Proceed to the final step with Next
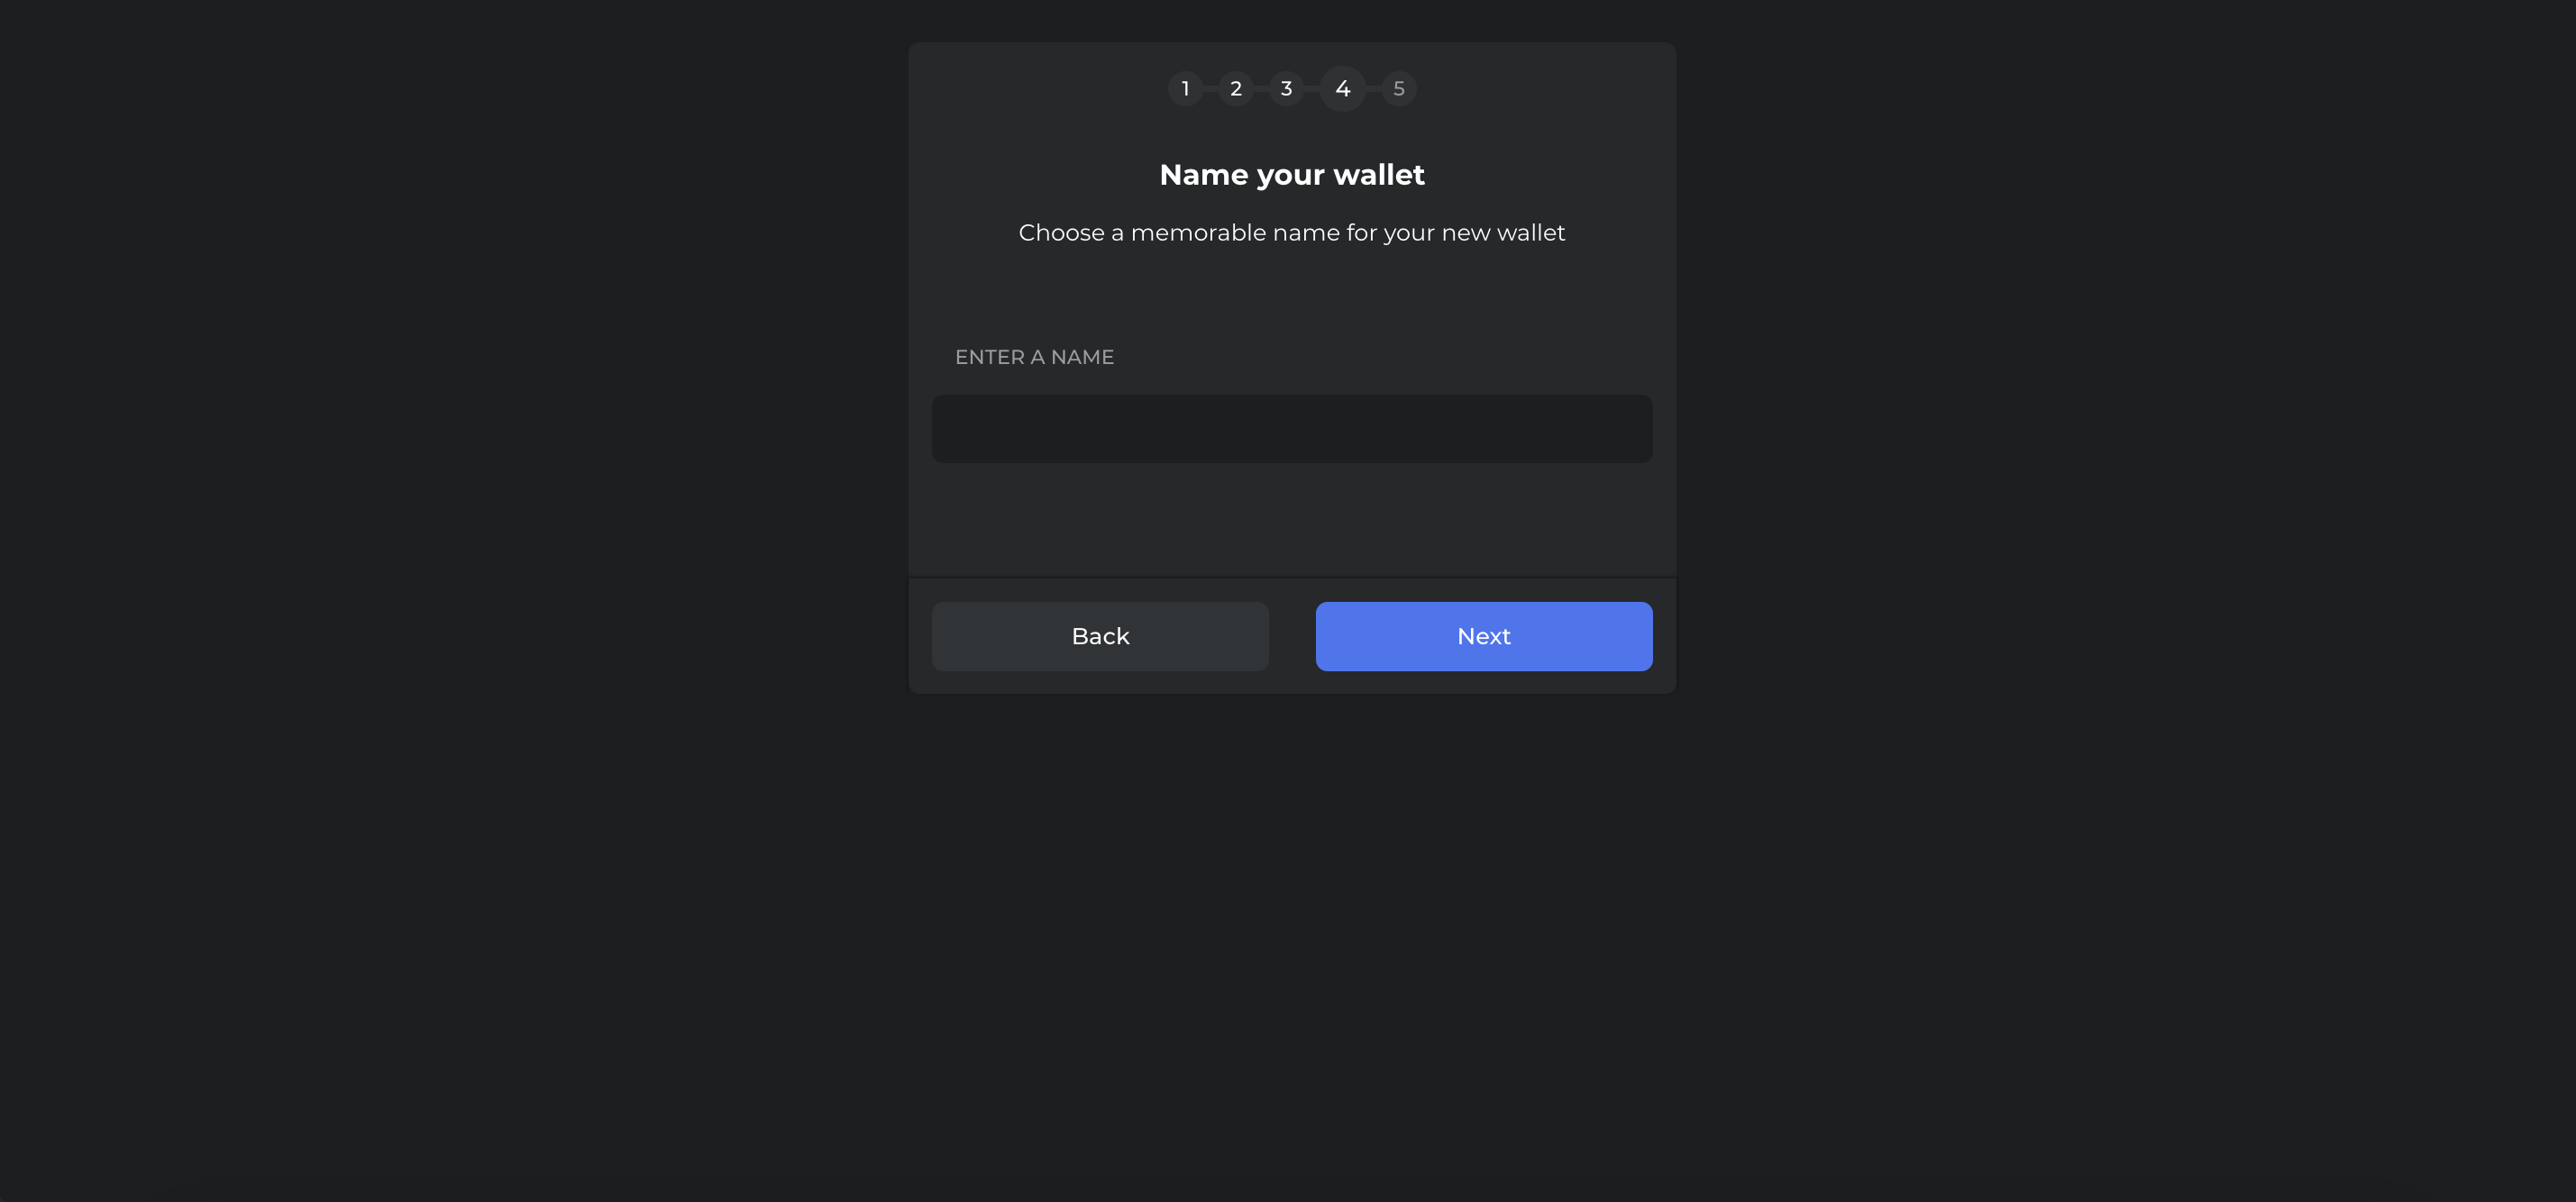The image size is (2576, 1202). coord(1484,636)
